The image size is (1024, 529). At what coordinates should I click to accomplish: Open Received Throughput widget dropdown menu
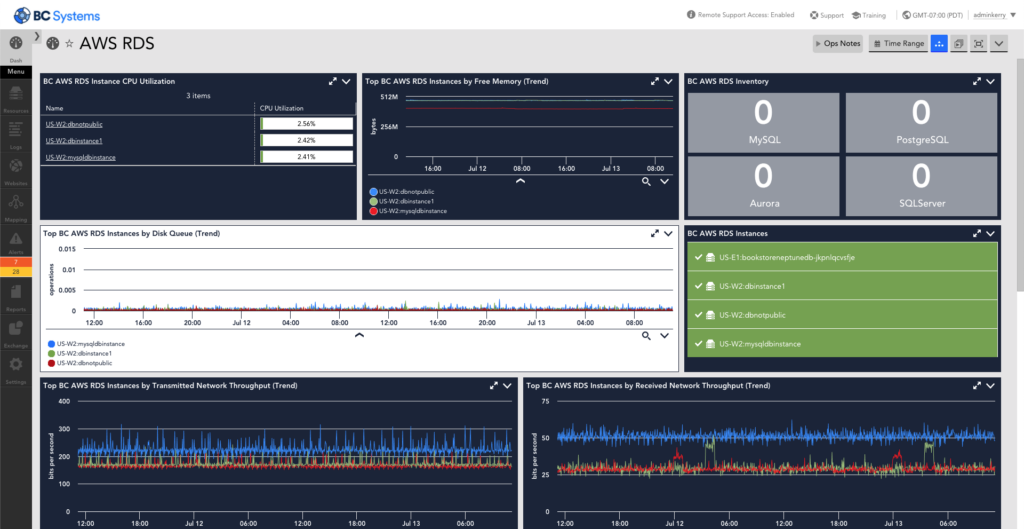[990, 386]
